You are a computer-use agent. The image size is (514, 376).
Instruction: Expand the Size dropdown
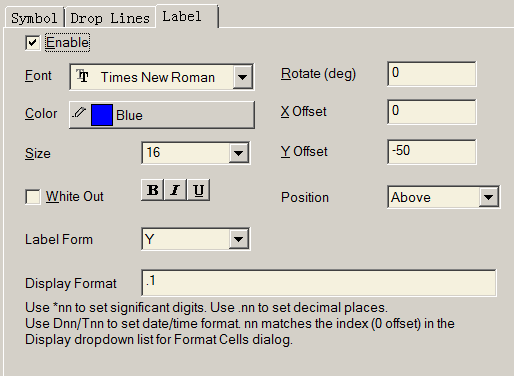tap(238, 153)
